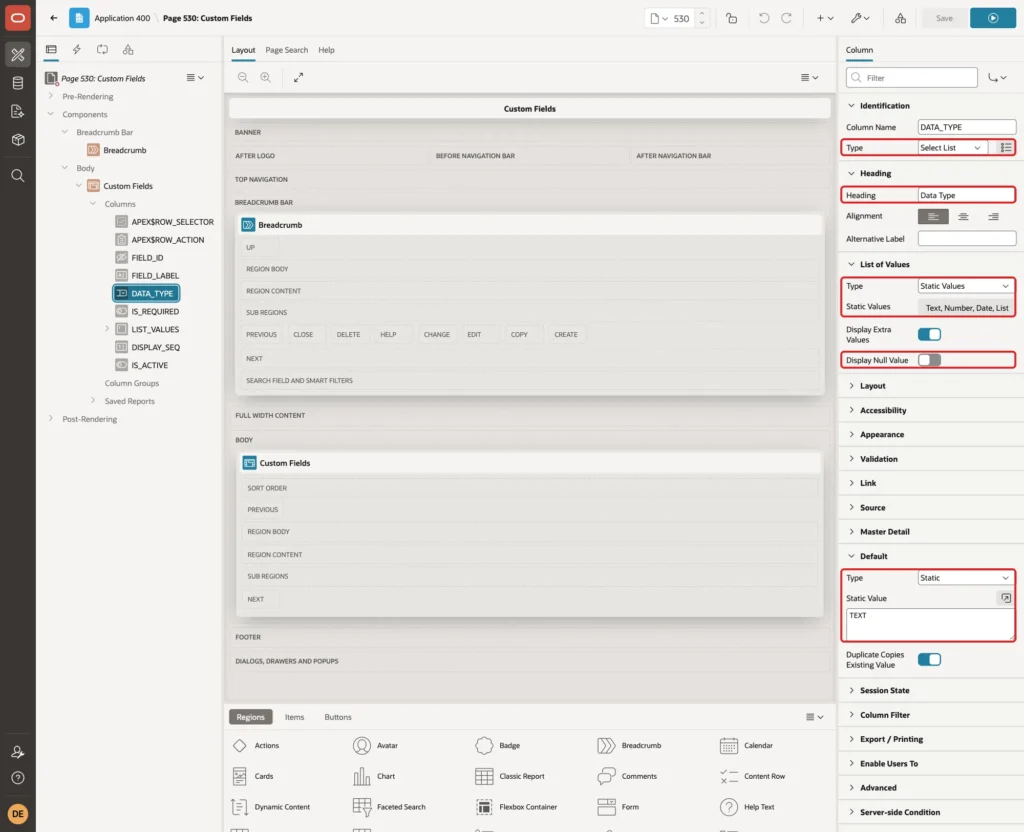
Task: Collapse the Identification property group
Action: pyautogui.click(x=852, y=106)
